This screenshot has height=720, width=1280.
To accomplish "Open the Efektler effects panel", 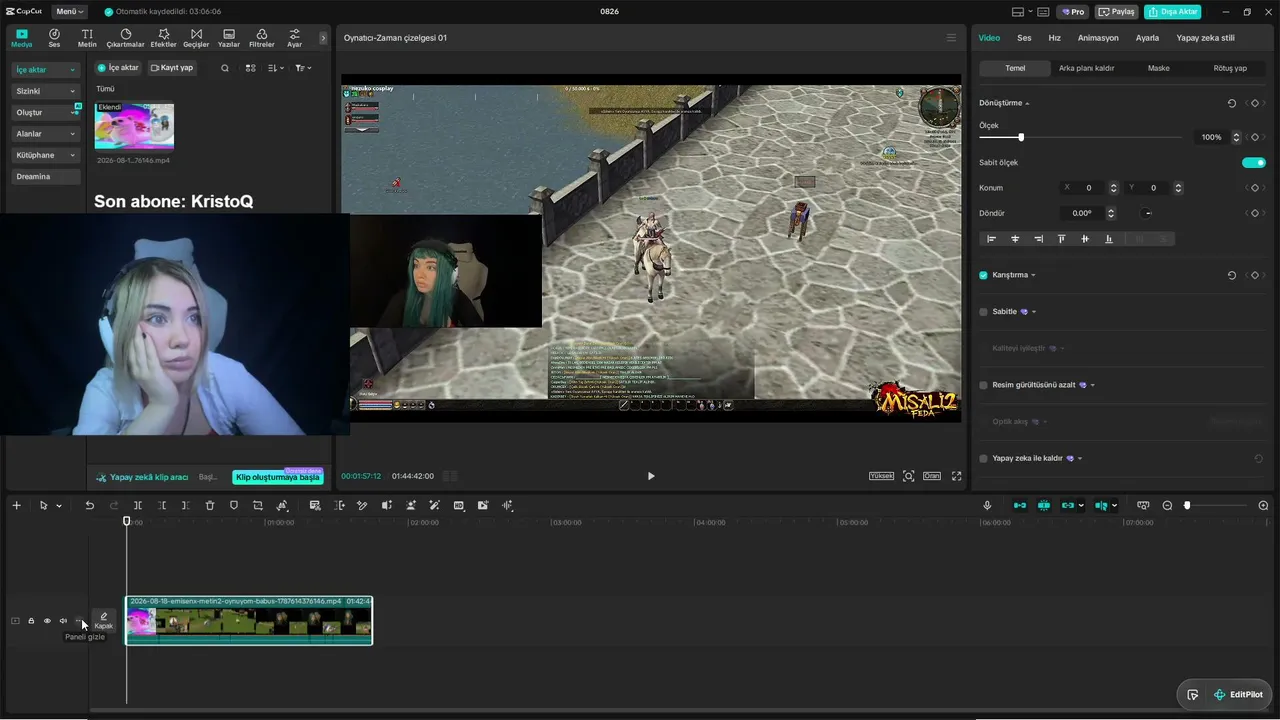I will pos(163,38).
